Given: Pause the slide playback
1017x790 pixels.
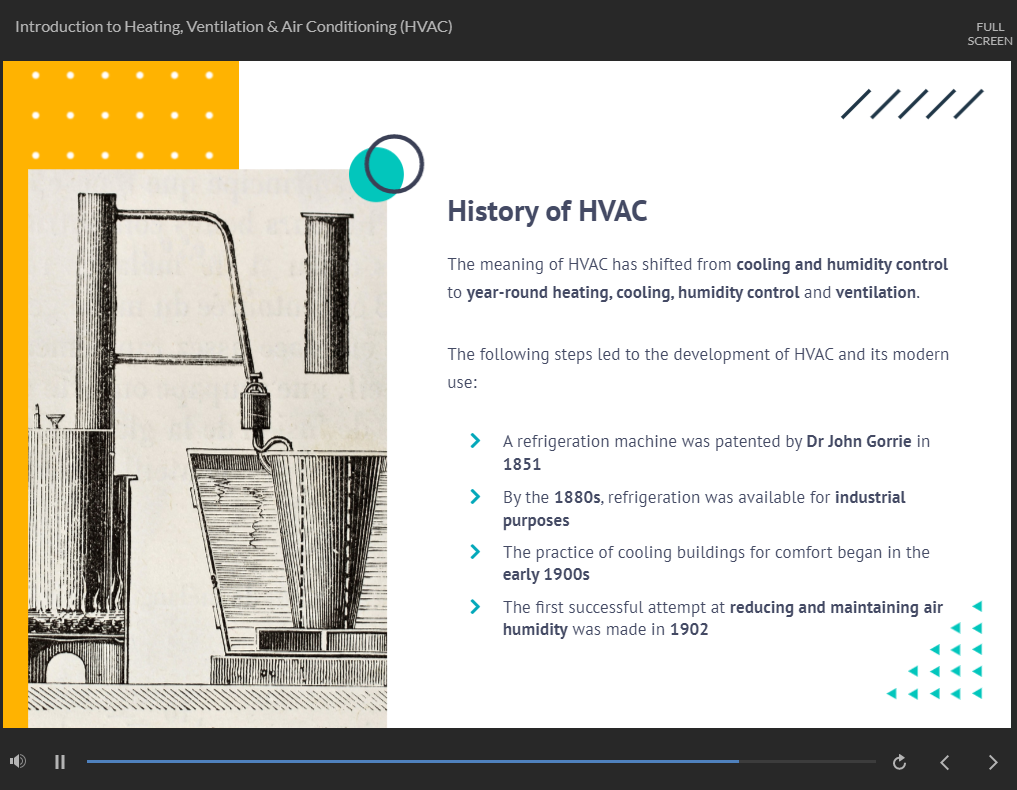Looking at the screenshot, I should pos(60,762).
